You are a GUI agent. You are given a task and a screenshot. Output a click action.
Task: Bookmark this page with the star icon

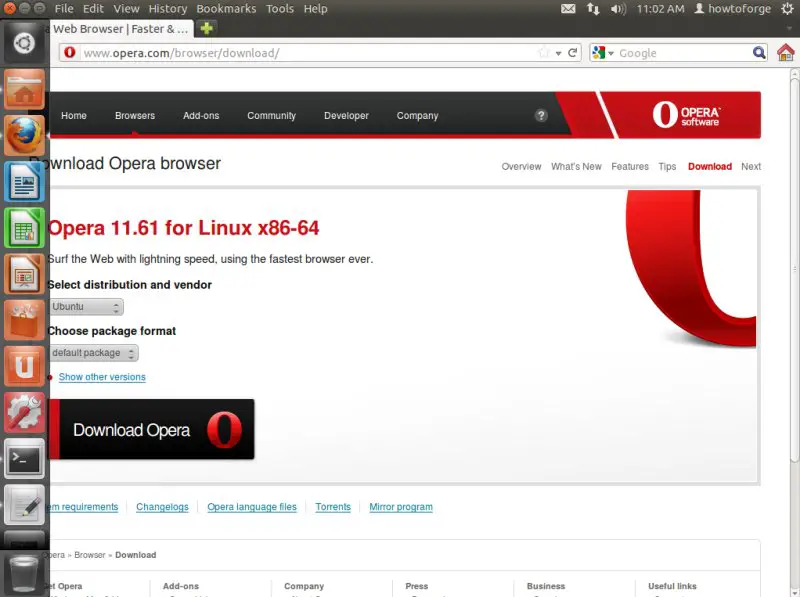[x=544, y=53]
